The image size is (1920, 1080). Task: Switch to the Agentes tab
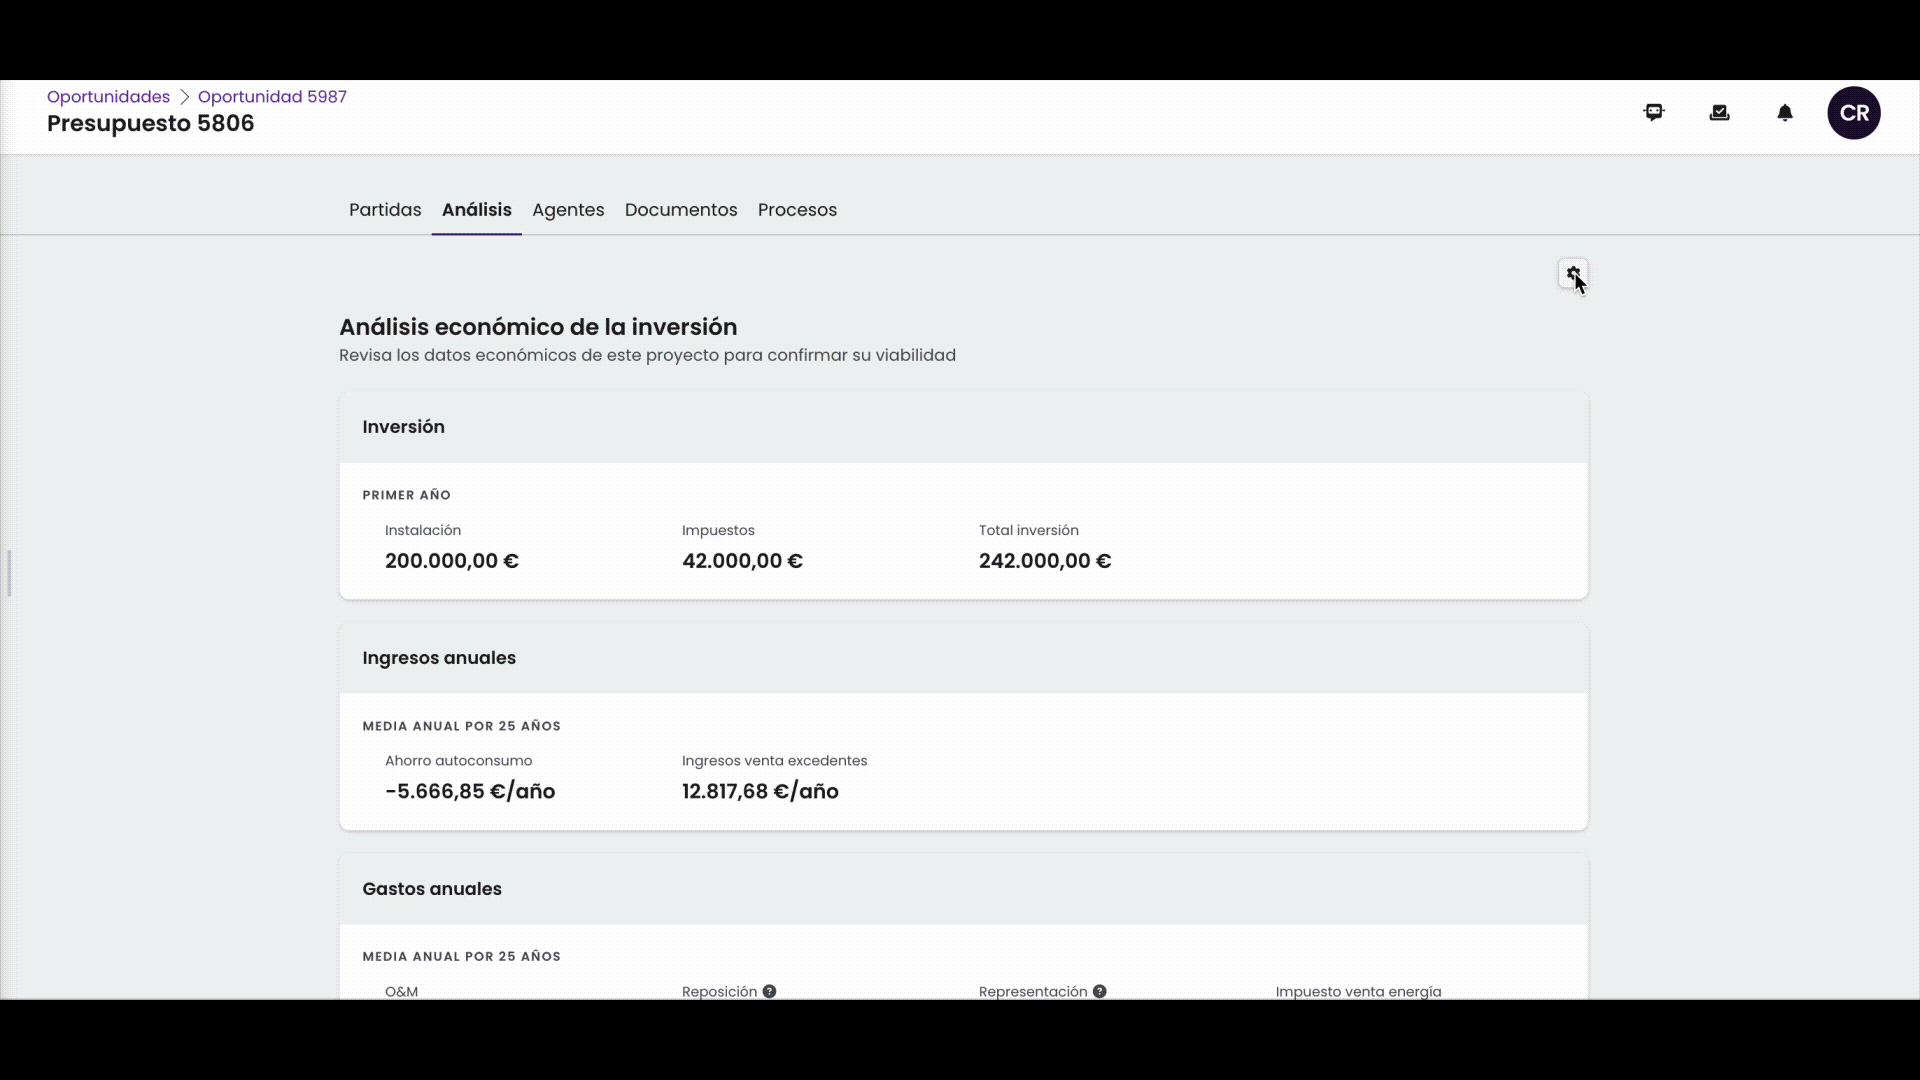pos(568,209)
